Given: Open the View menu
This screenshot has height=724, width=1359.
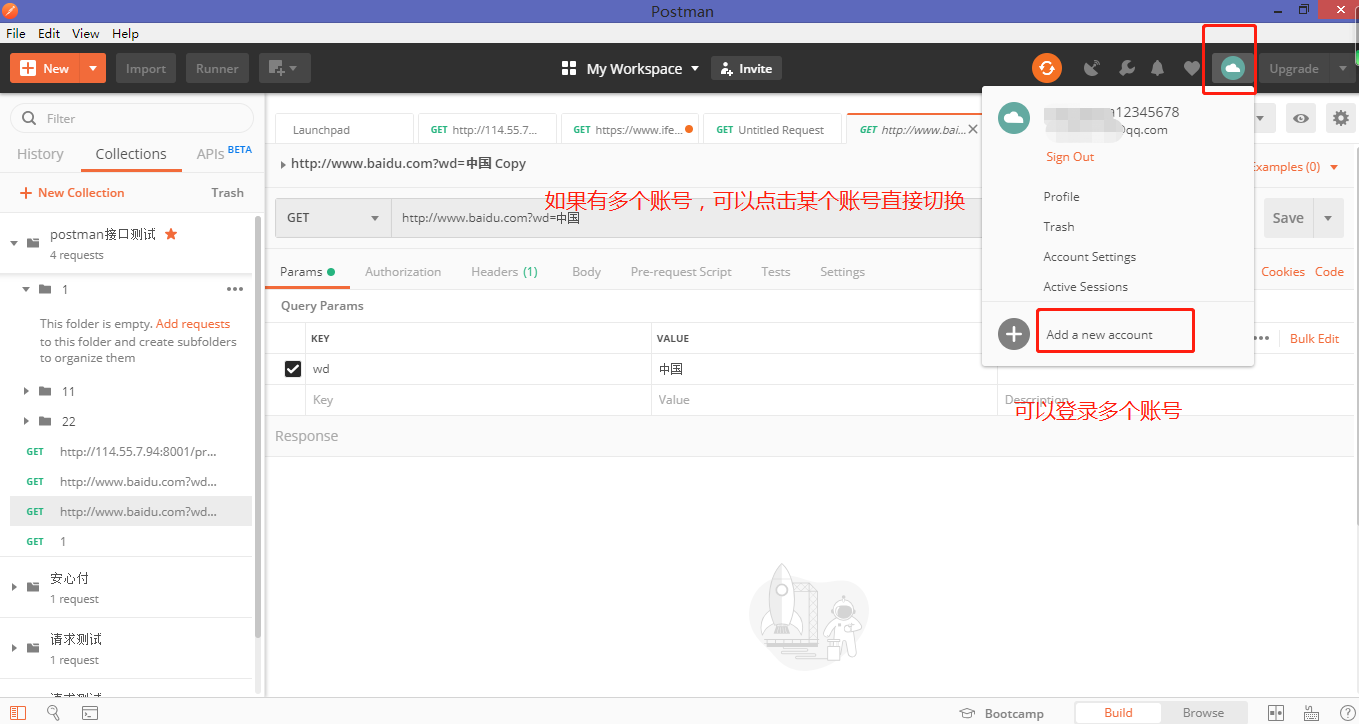Looking at the screenshot, I should (86, 33).
